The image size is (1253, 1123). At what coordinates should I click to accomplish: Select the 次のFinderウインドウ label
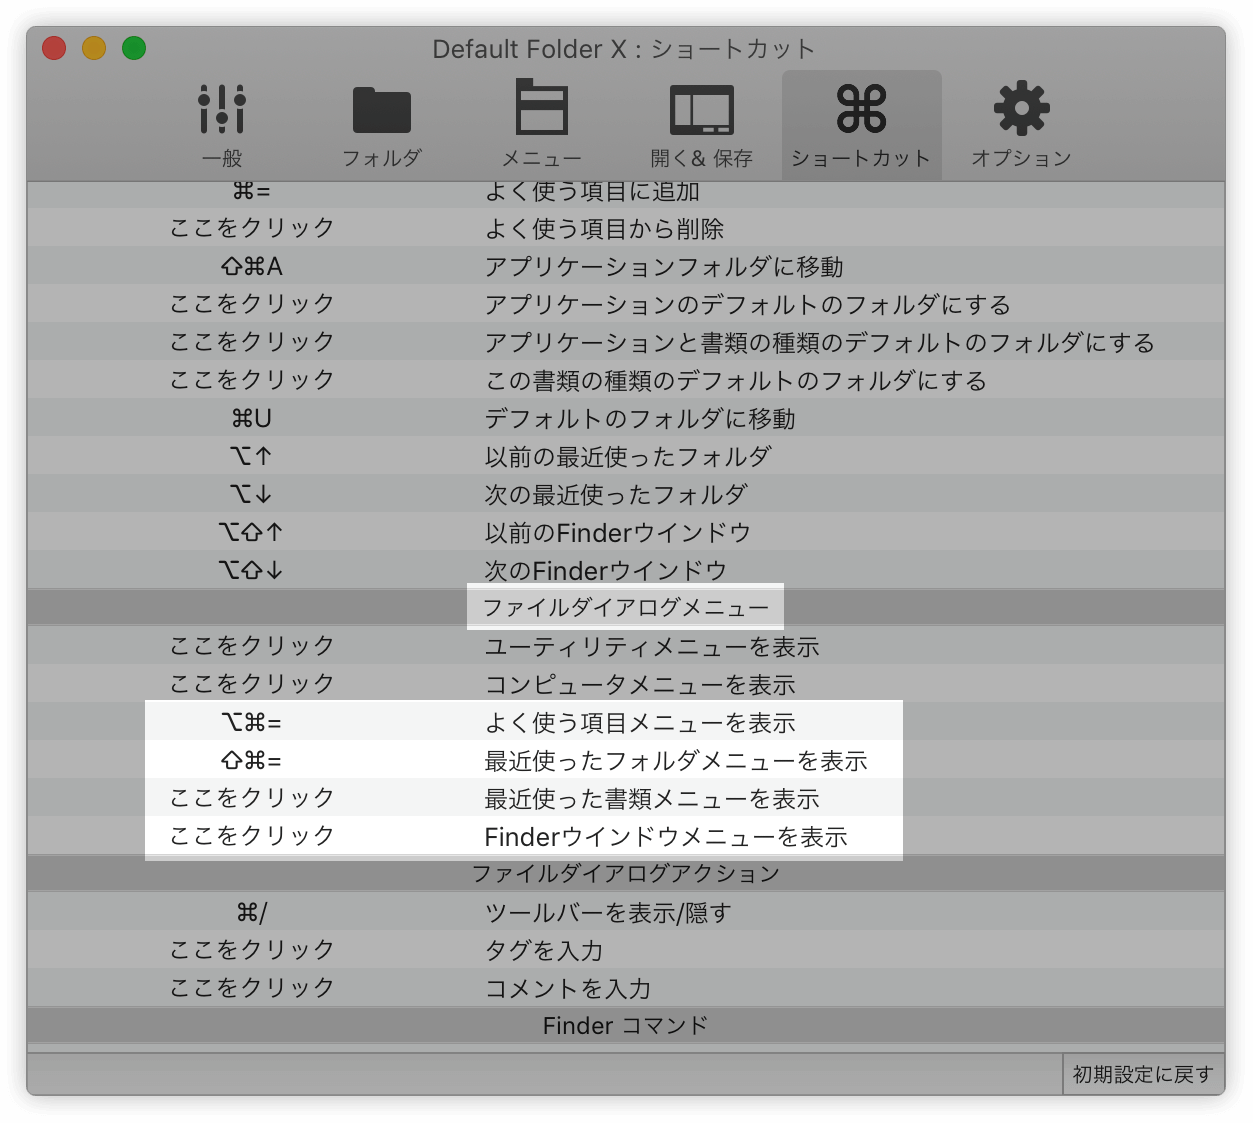[x=606, y=571]
